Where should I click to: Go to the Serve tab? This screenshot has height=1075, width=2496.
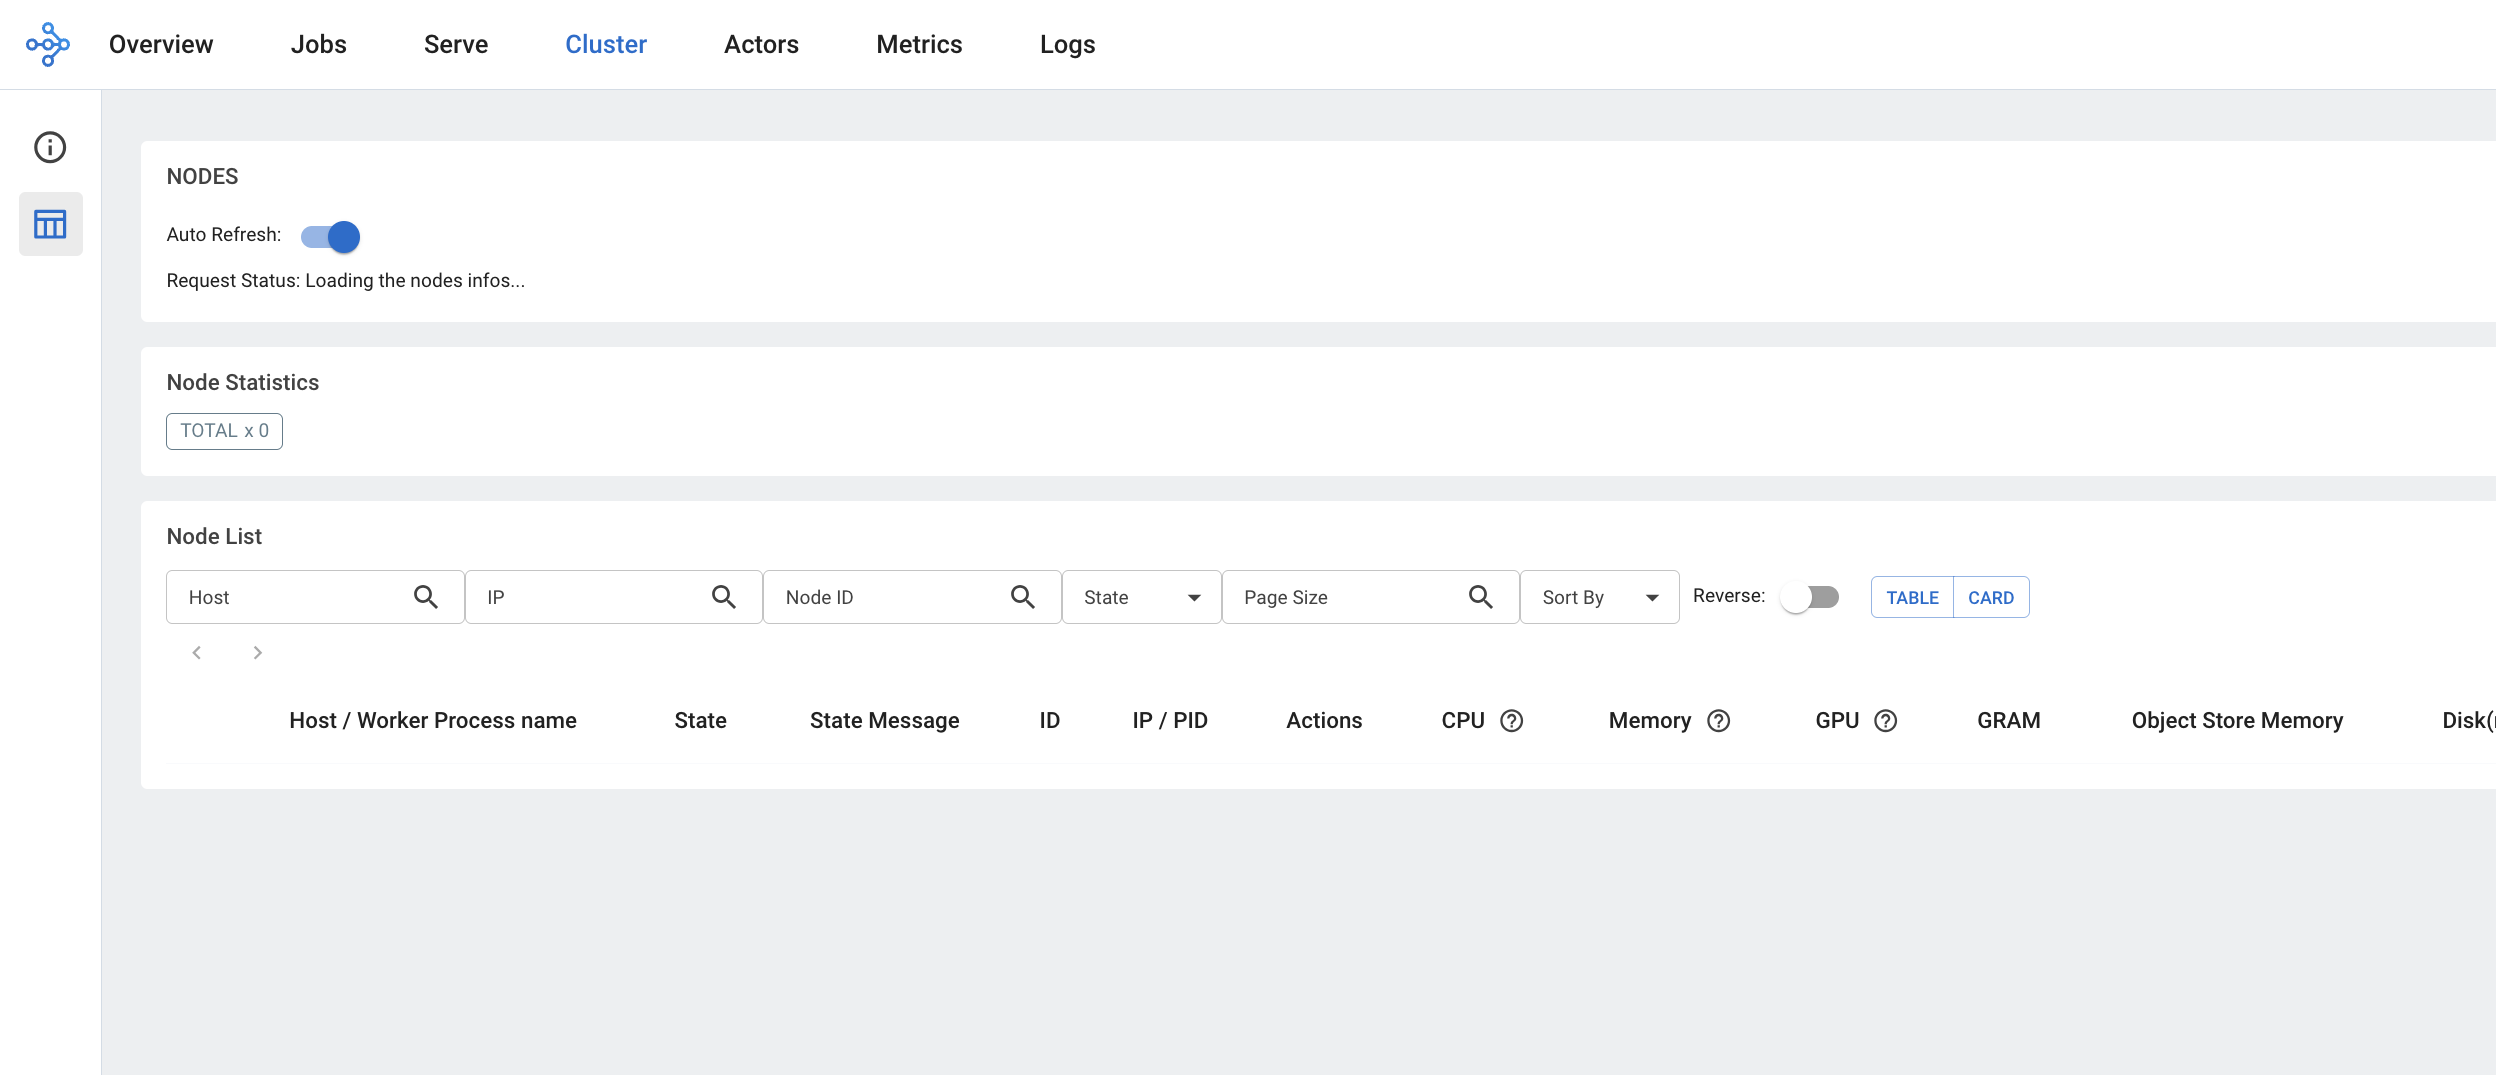[456, 45]
